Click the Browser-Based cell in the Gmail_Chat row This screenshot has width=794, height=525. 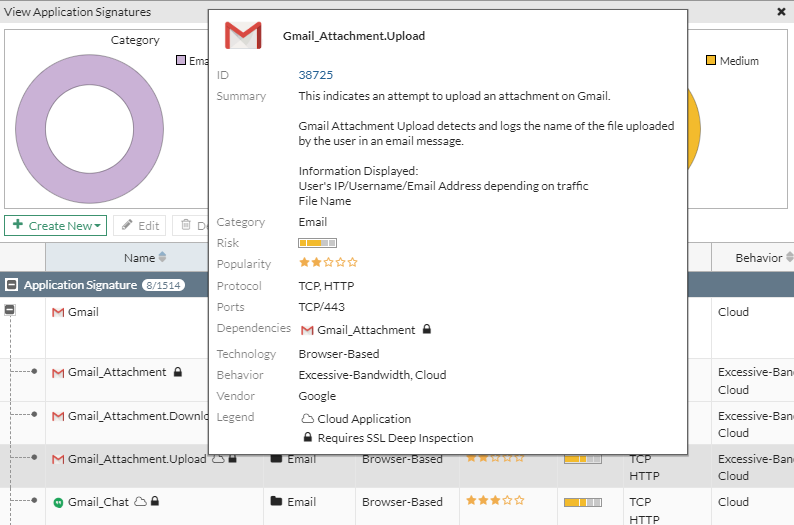pyautogui.click(x=402, y=502)
